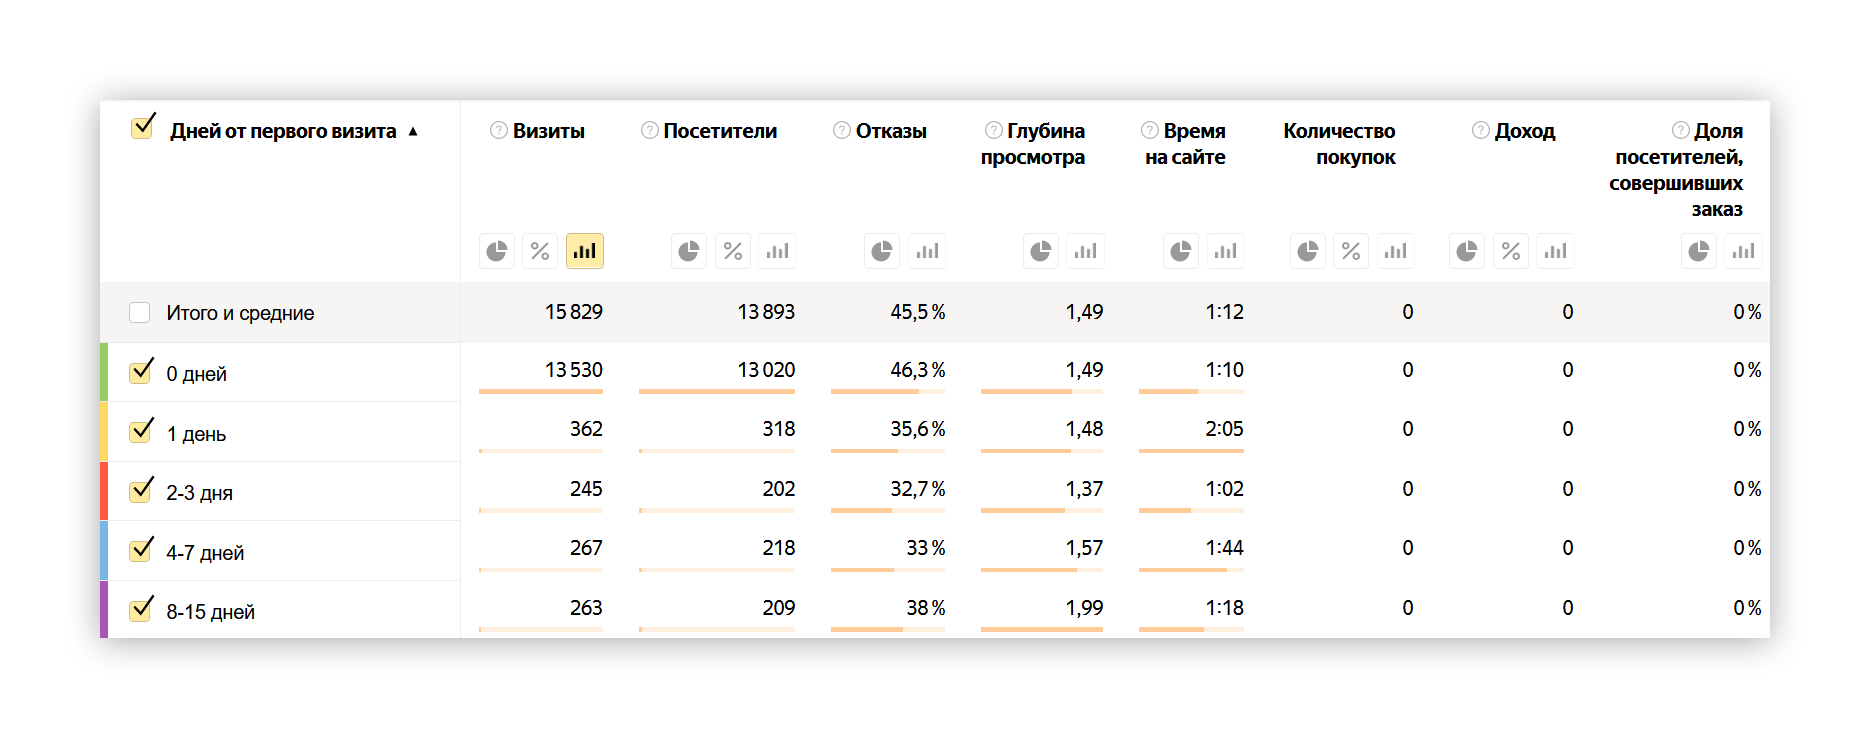The image size is (1870, 738).
Task: Select percent icon under Количество покупок
Action: tap(1351, 251)
